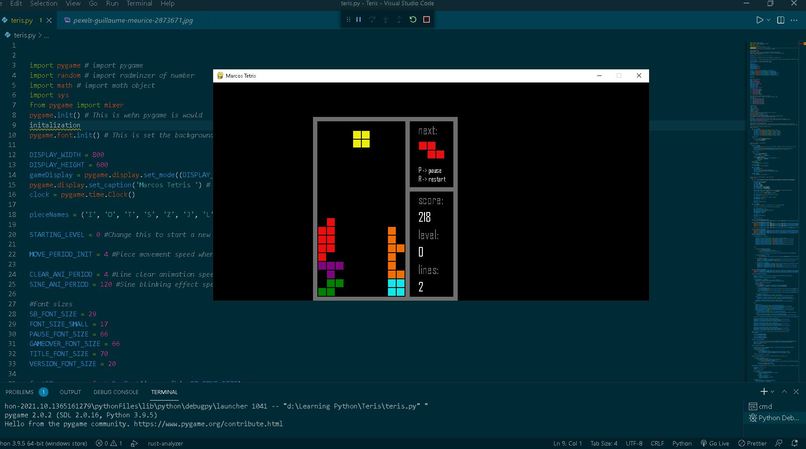Run the Python file with the play icon
Image resolution: width=806 pixels, height=449 pixels.
click(x=759, y=20)
